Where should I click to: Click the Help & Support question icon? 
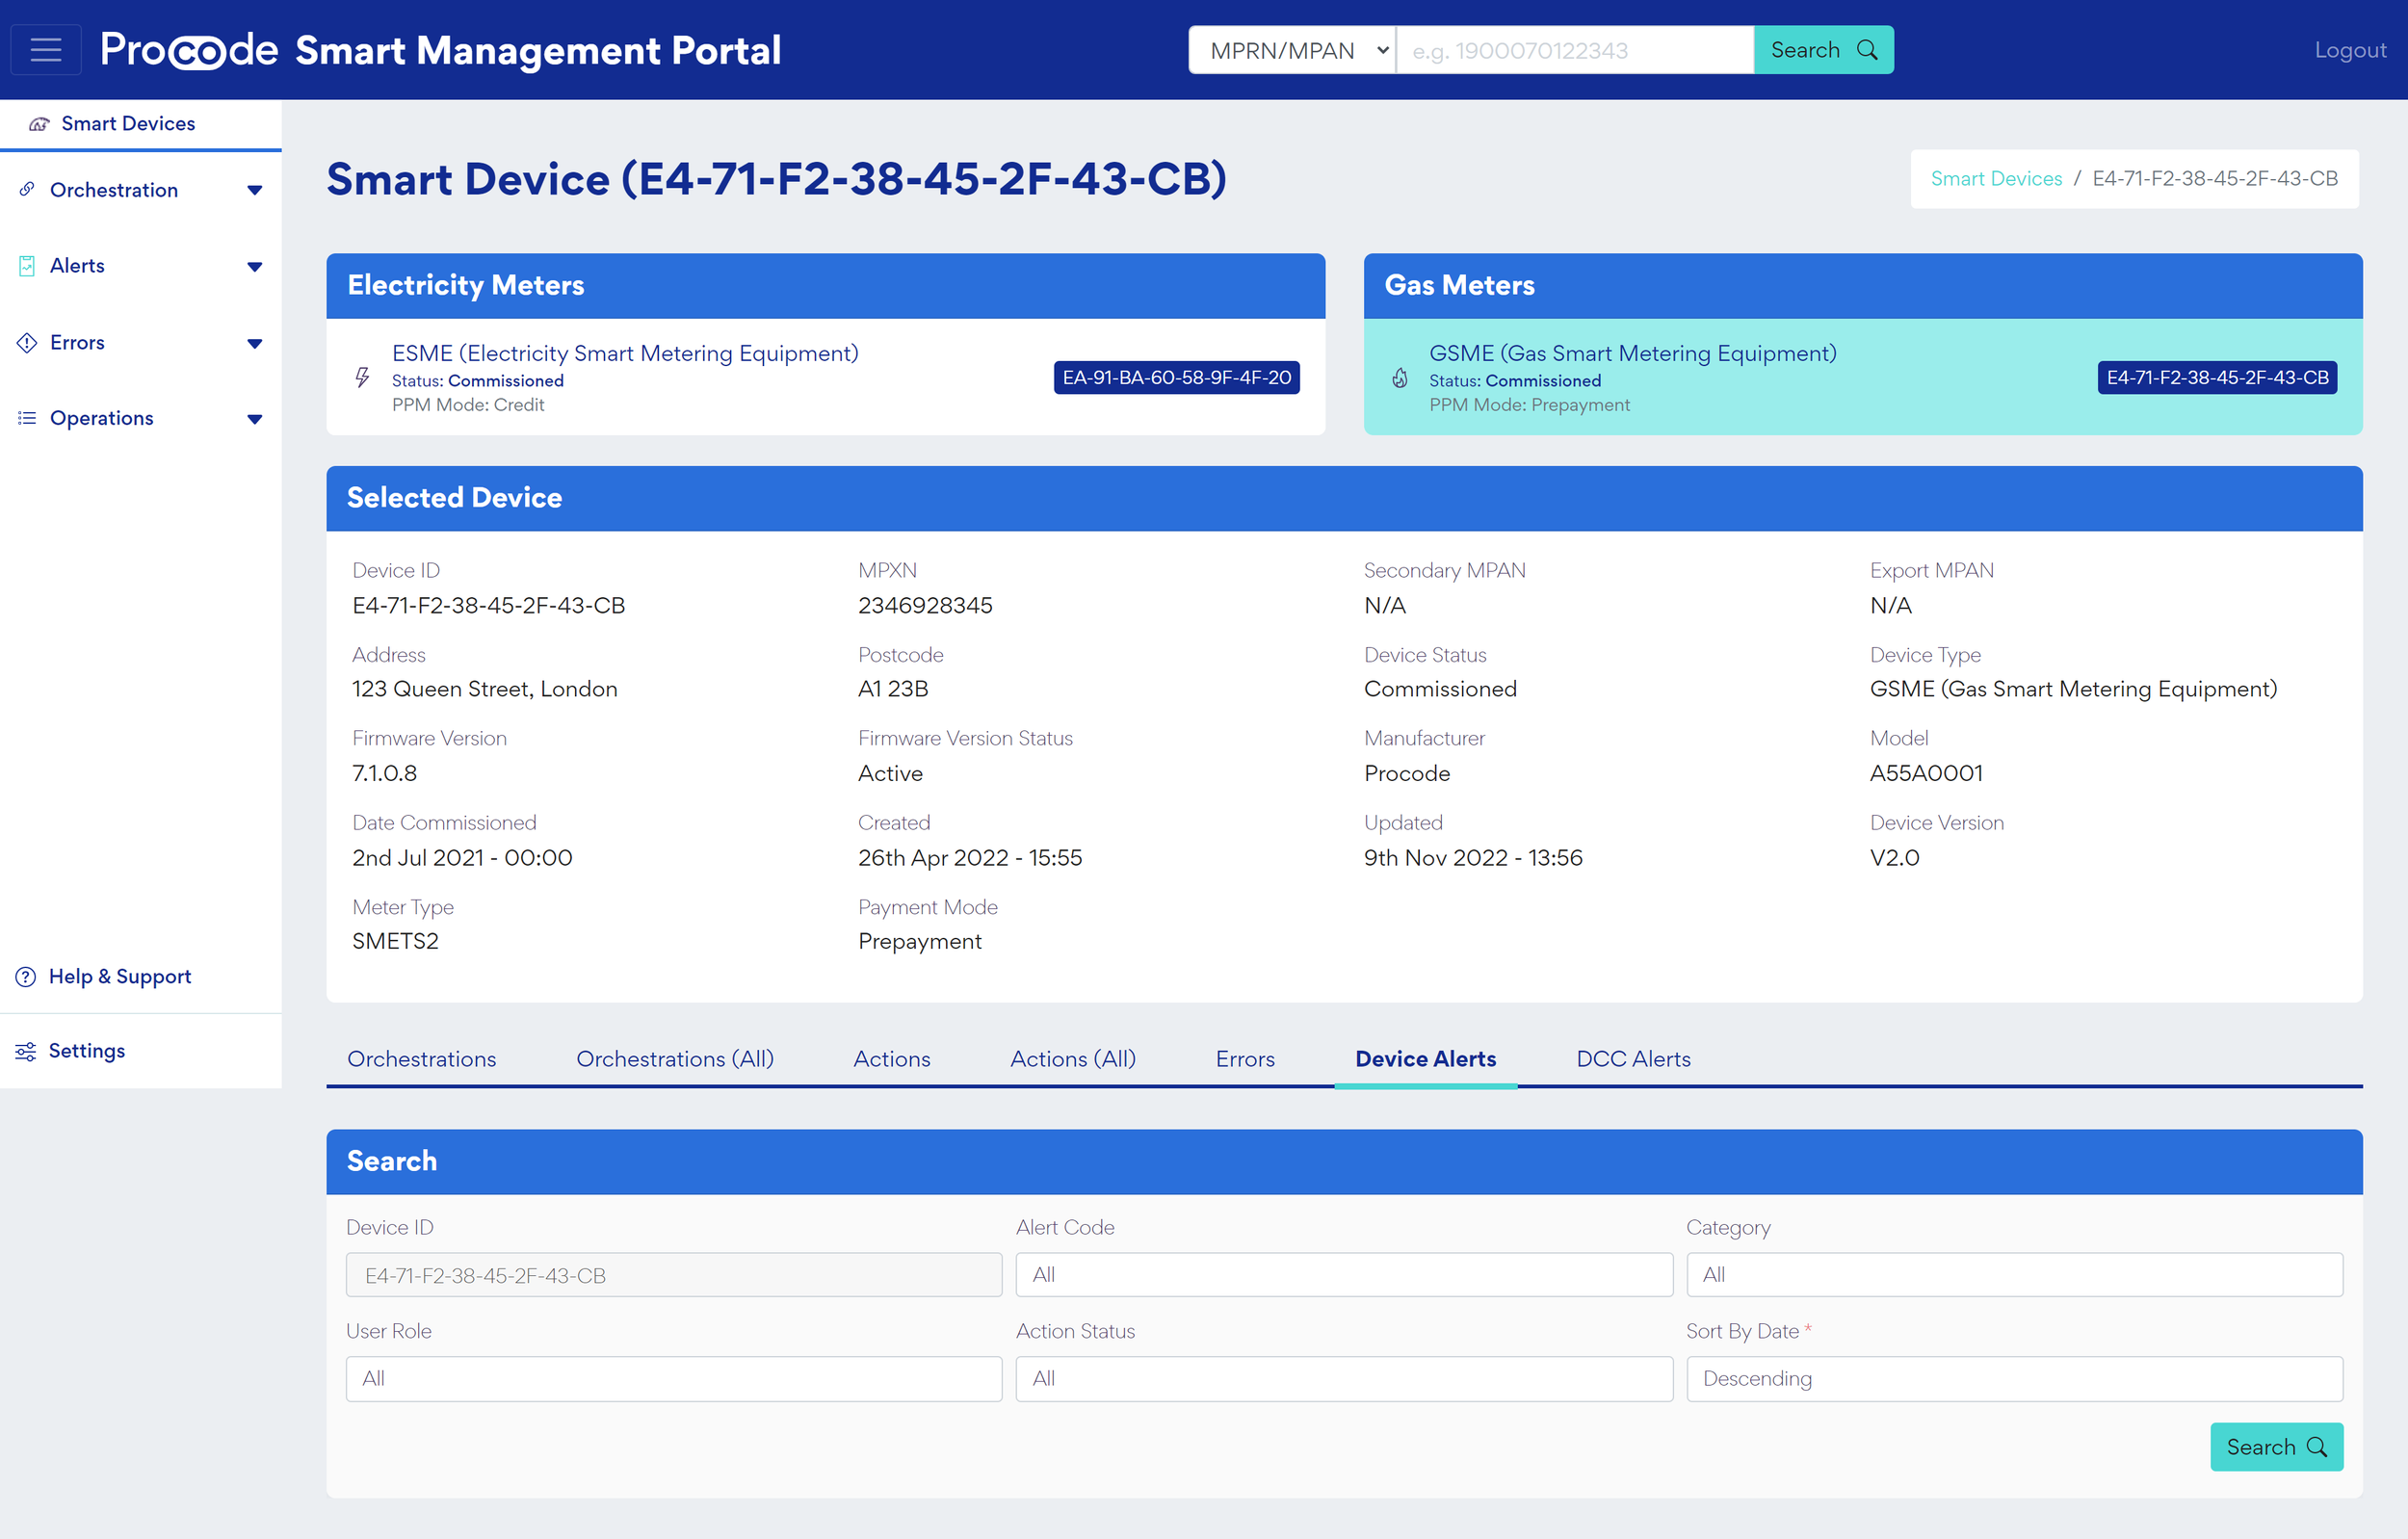[x=26, y=977]
